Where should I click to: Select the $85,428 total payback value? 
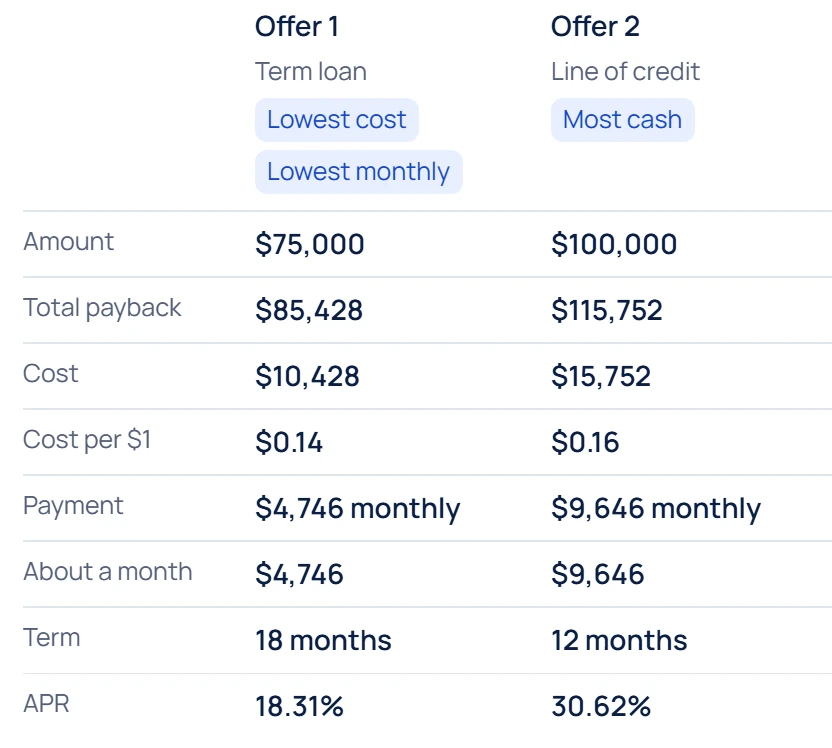(309, 310)
